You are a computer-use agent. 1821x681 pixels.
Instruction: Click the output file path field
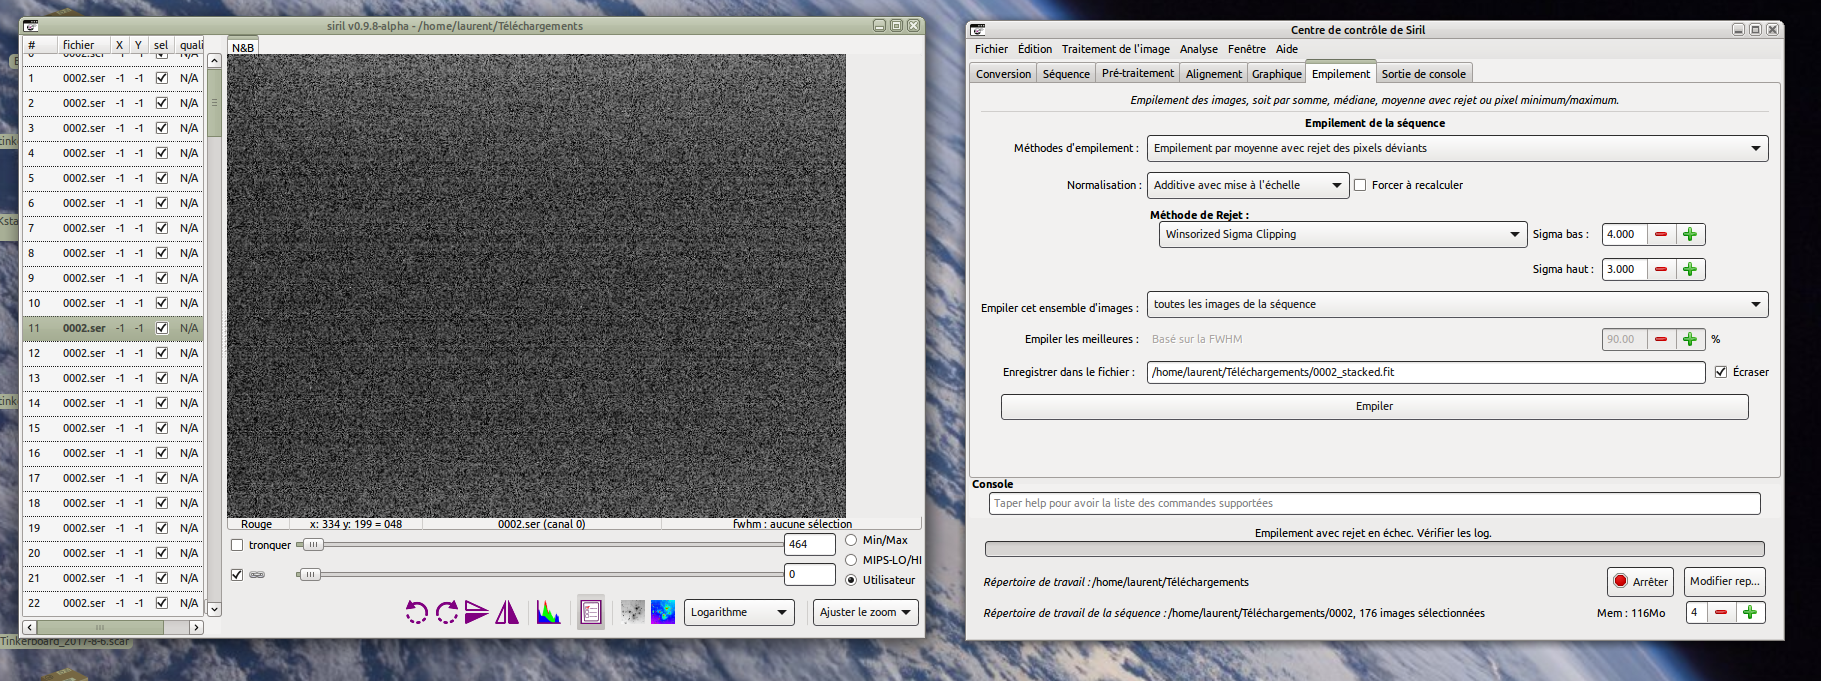[1426, 372]
